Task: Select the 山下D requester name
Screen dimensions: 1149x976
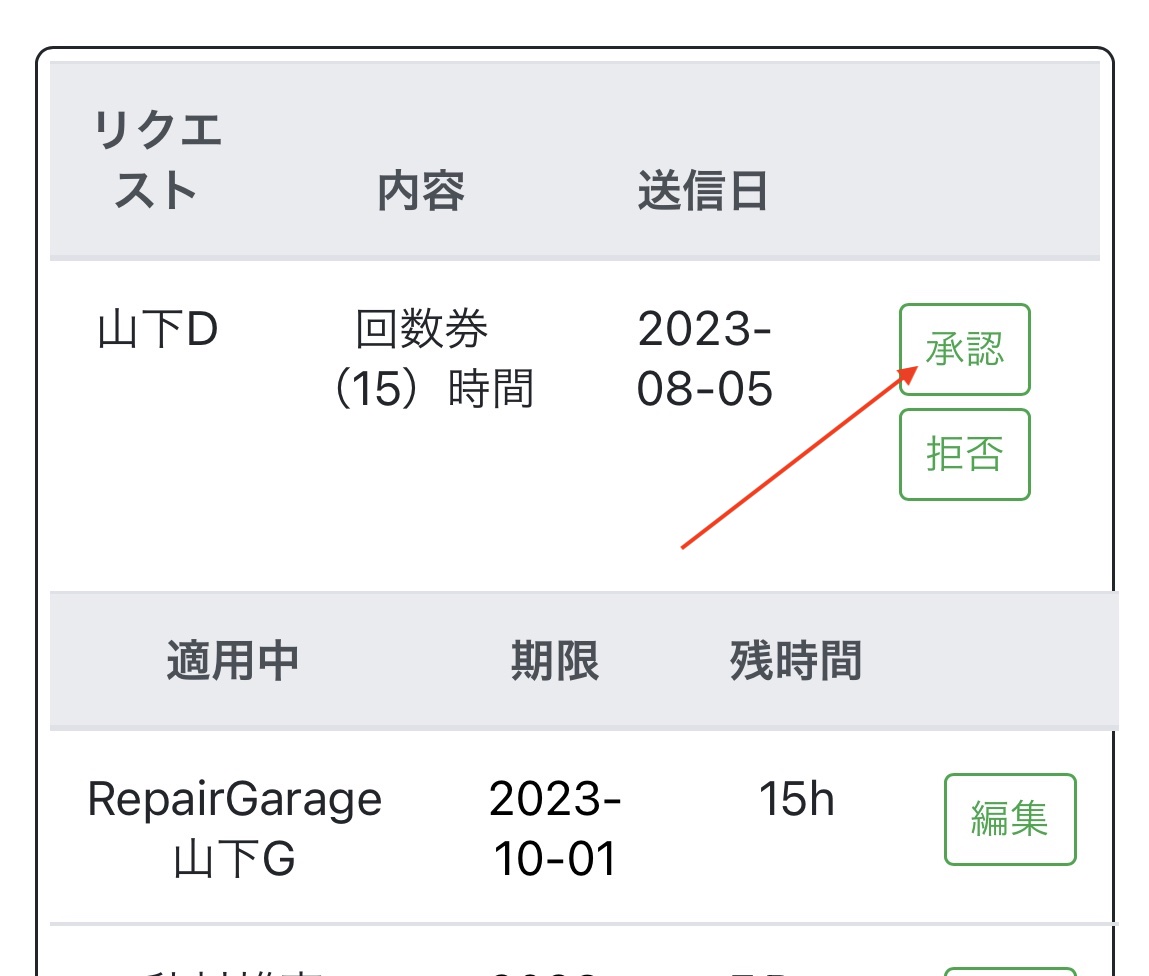Action: pyautogui.click(x=157, y=330)
